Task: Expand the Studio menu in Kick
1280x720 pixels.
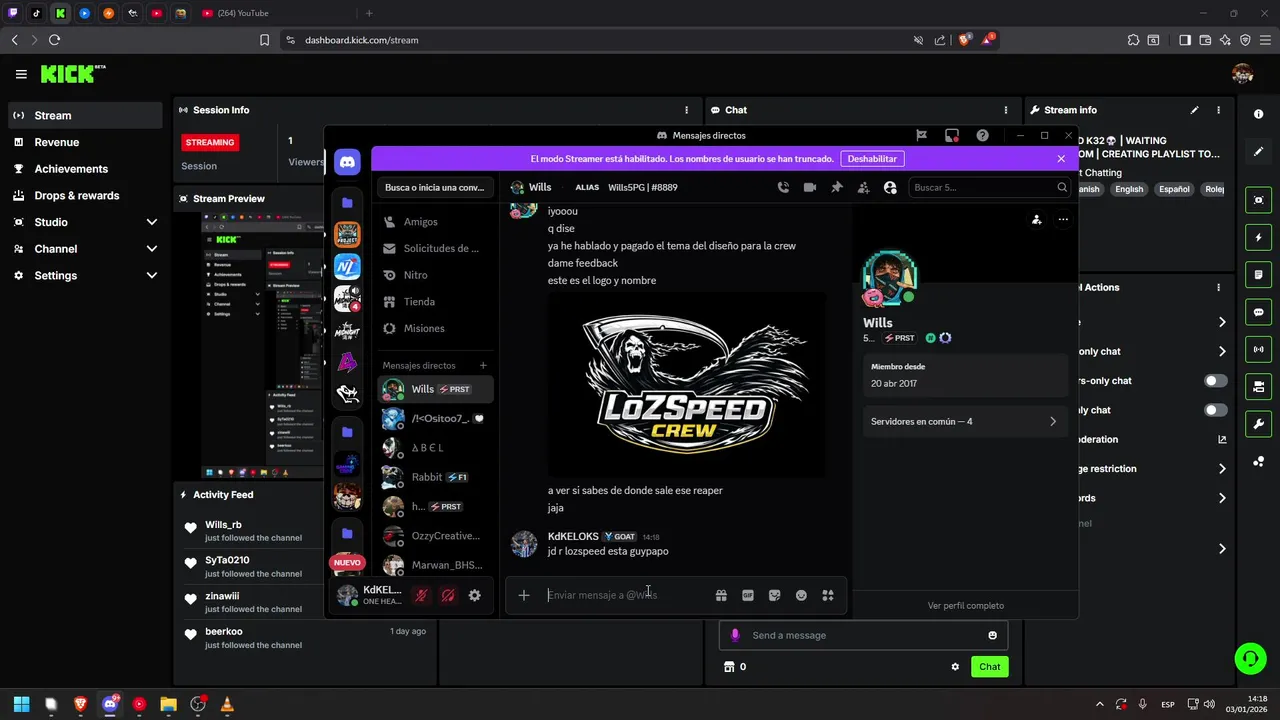Action: [84, 222]
